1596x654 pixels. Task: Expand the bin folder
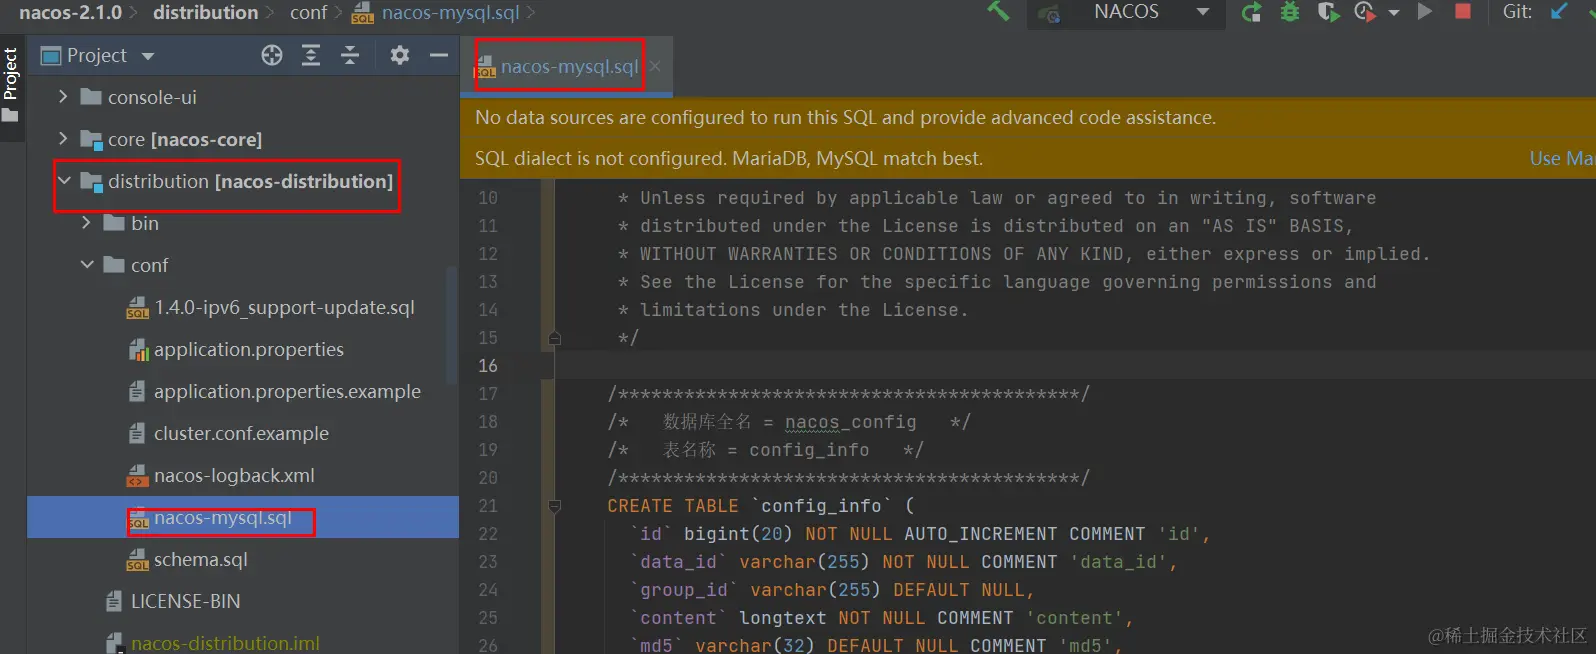(86, 223)
